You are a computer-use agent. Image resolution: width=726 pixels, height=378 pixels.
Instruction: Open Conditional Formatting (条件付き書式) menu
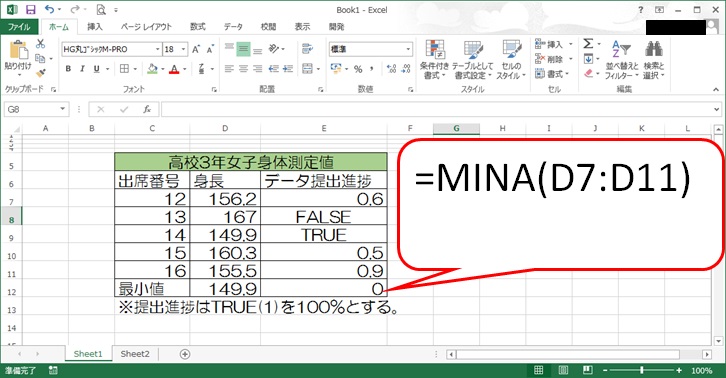coord(435,59)
